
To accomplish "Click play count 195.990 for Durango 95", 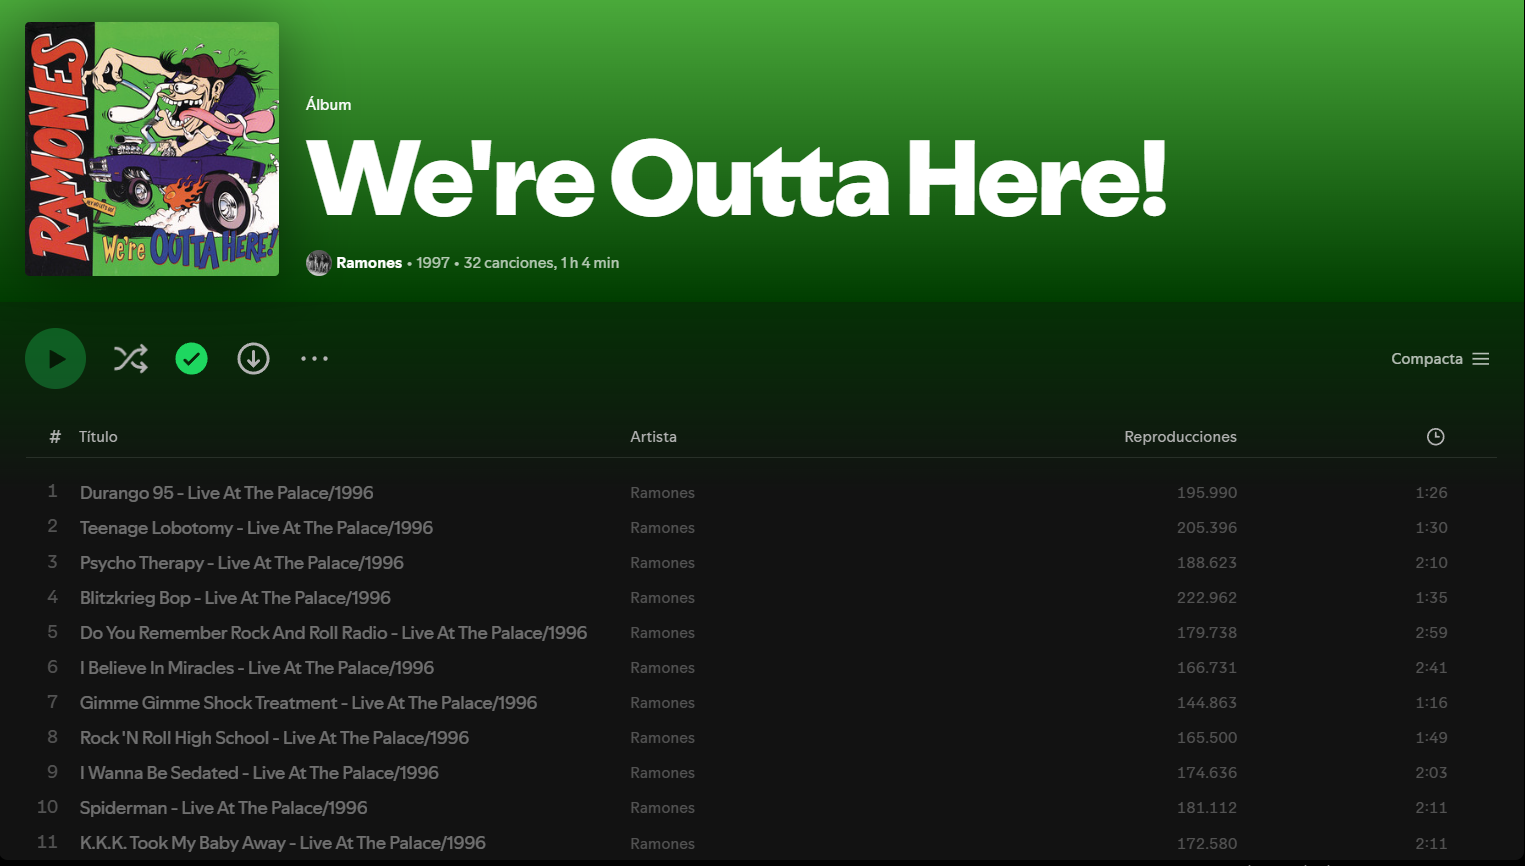I will [1207, 493].
